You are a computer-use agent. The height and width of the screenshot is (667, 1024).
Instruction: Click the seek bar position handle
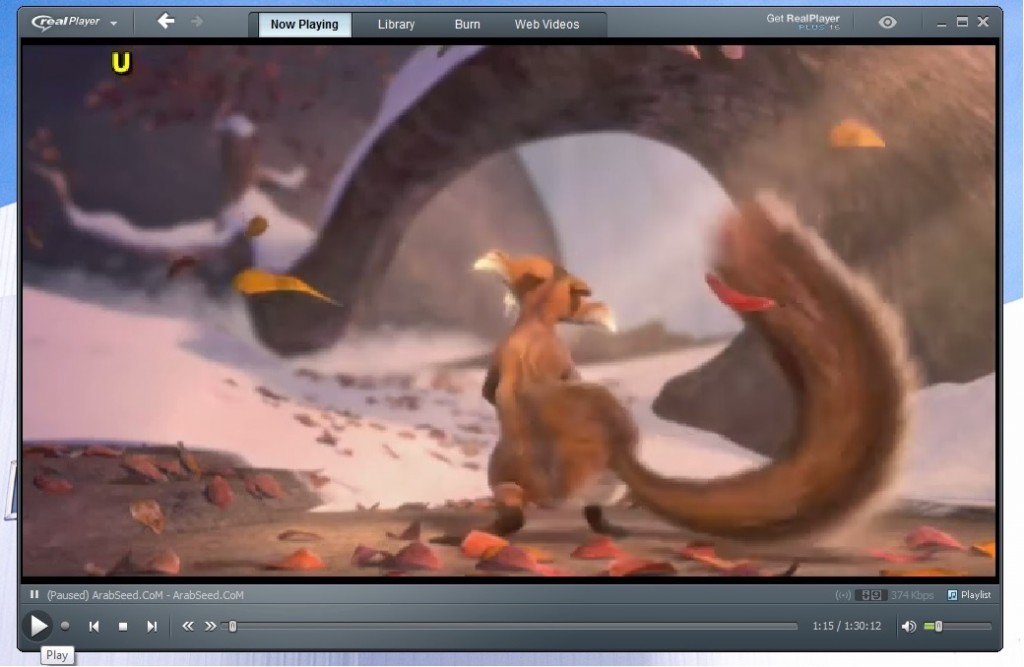[232, 626]
